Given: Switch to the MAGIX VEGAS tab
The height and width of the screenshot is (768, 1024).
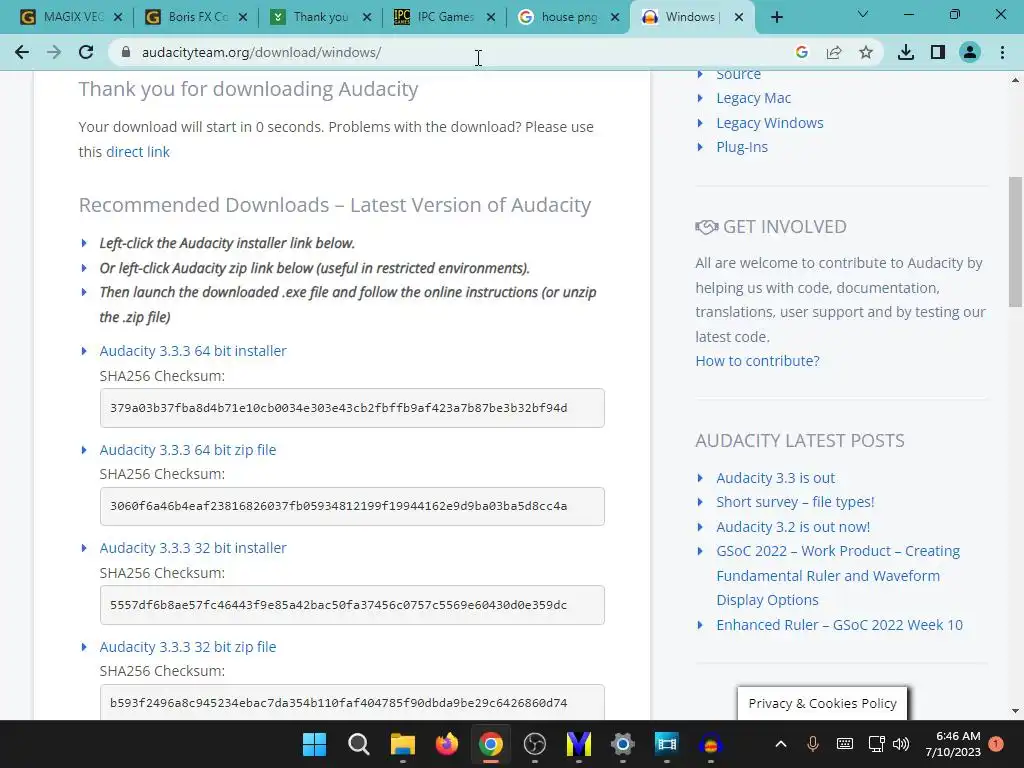Looking at the screenshot, I should coord(63,17).
